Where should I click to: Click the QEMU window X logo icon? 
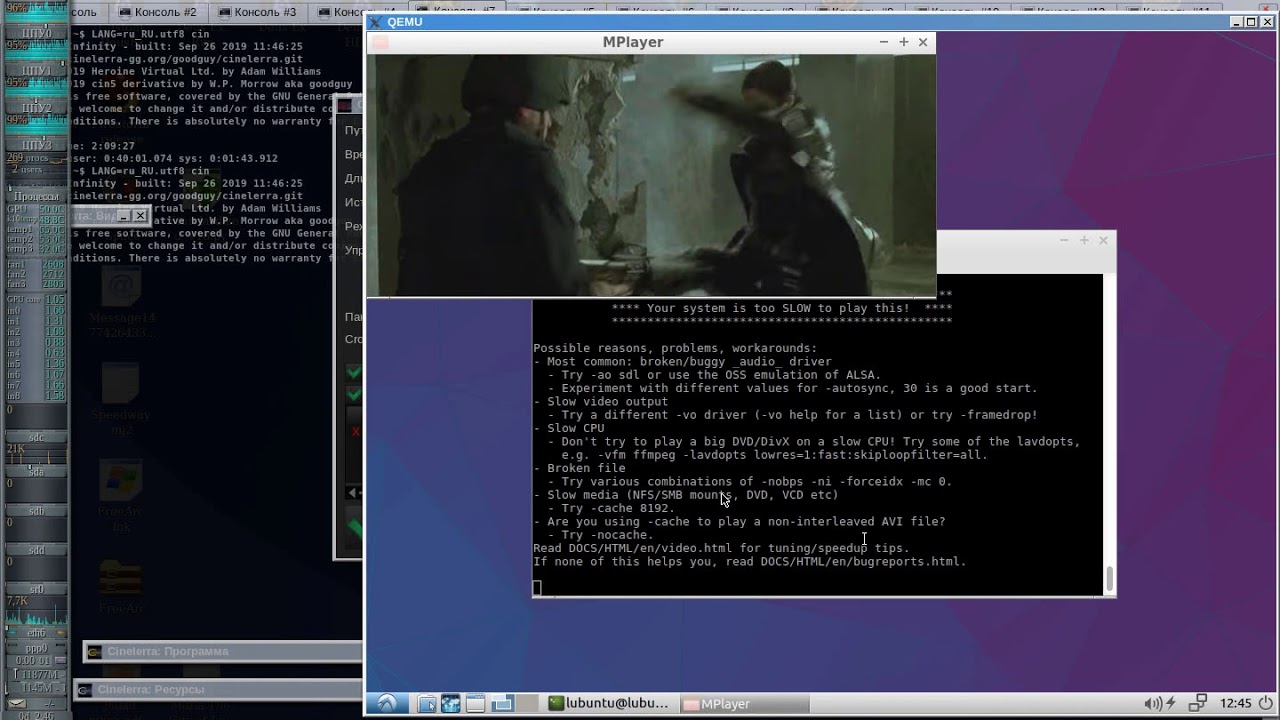point(376,22)
